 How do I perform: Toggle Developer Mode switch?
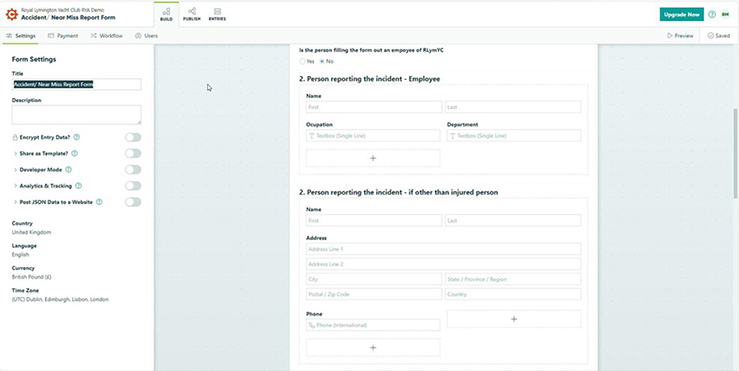click(x=133, y=170)
